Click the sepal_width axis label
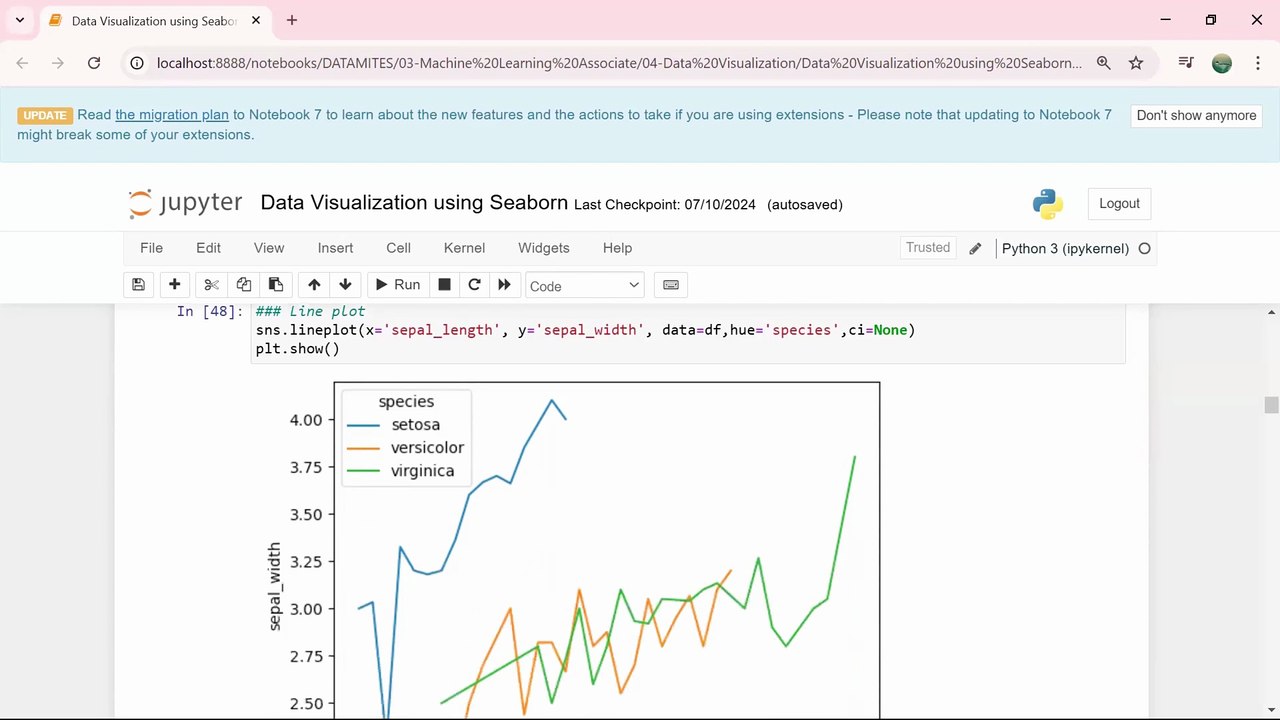The image size is (1280, 720). coord(275,587)
